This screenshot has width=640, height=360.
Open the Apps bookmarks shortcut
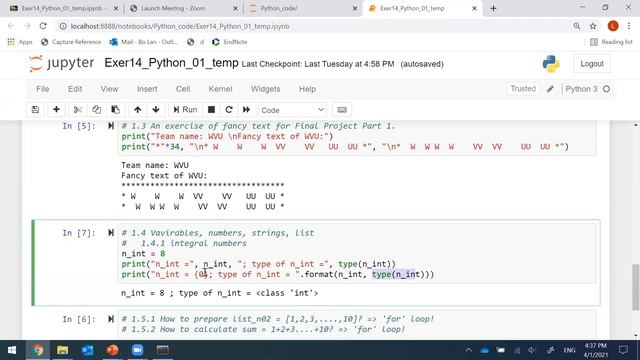coord(20,42)
